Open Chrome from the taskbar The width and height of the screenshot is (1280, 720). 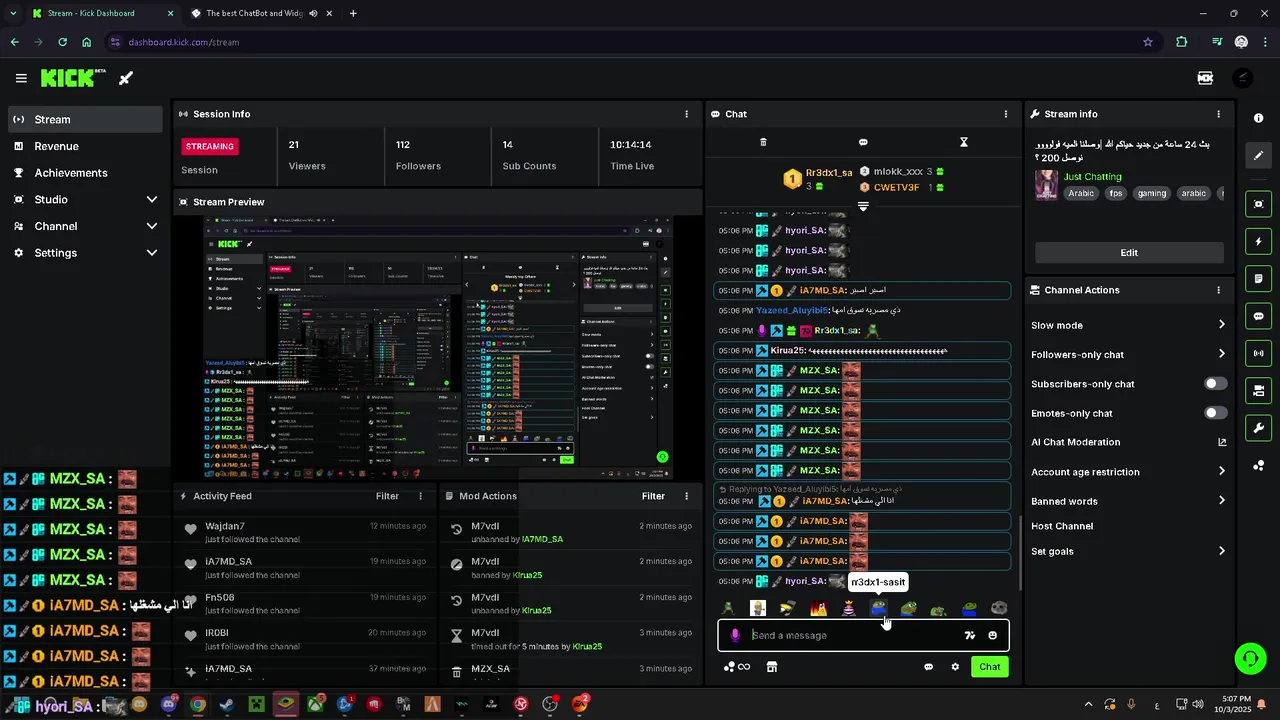[x=198, y=705]
